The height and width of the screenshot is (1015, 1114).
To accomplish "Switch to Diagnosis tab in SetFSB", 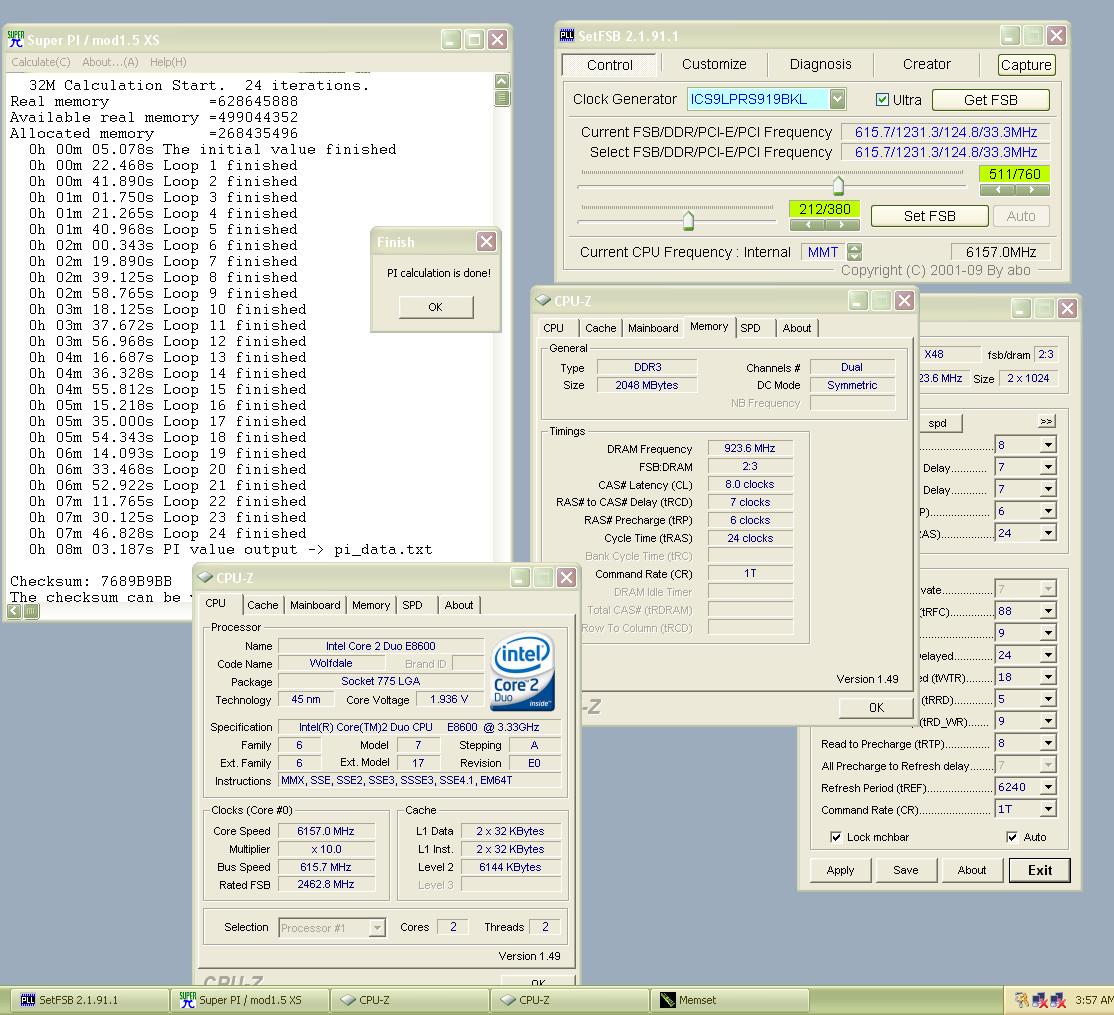I will point(821,64).
